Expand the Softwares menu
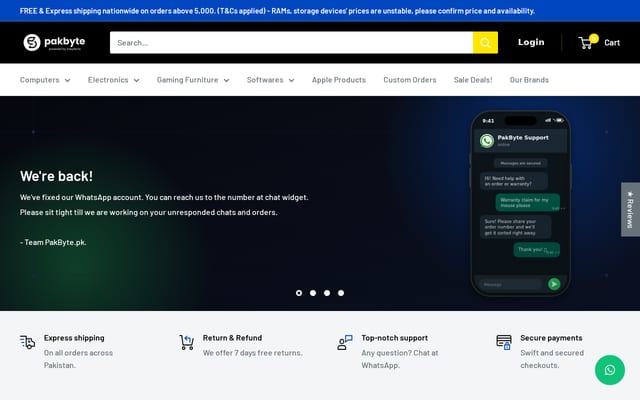Viewport: 640px width, 400px height. (270, 80)
